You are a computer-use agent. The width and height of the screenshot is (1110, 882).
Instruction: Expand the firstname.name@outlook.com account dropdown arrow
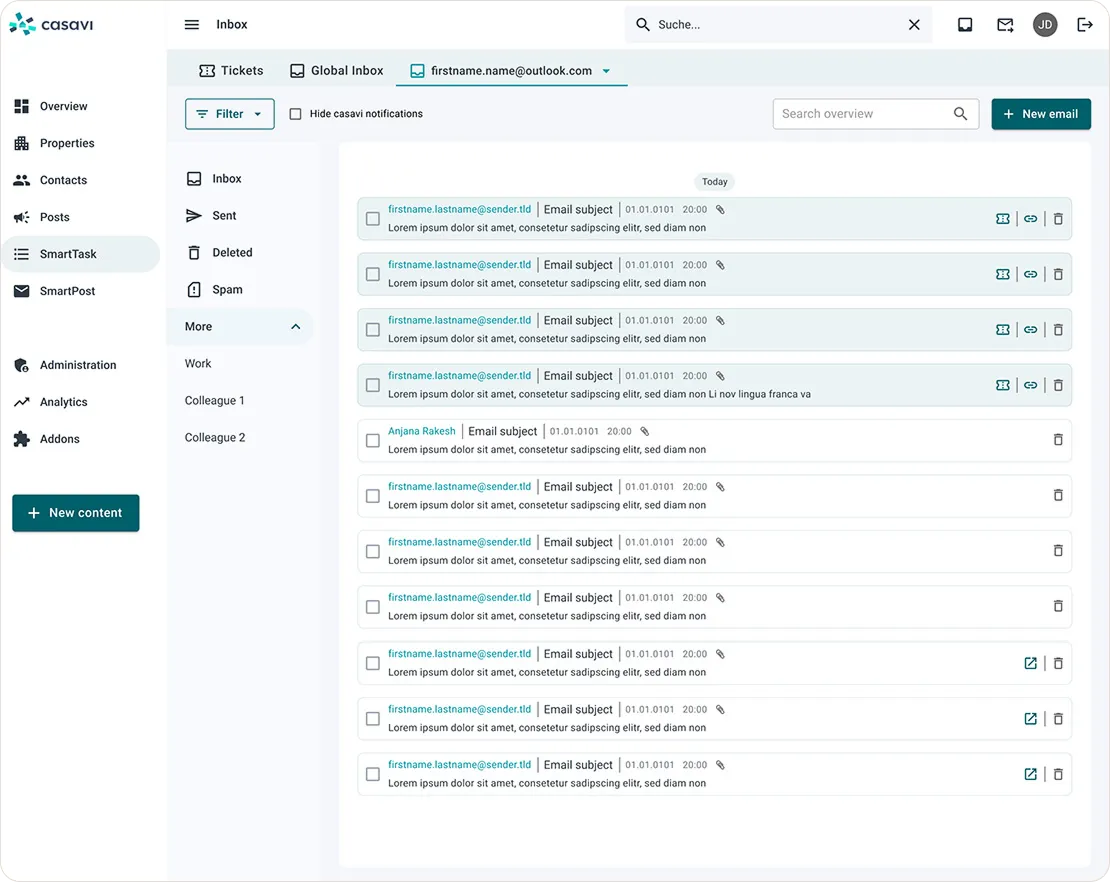coord(606,71)
